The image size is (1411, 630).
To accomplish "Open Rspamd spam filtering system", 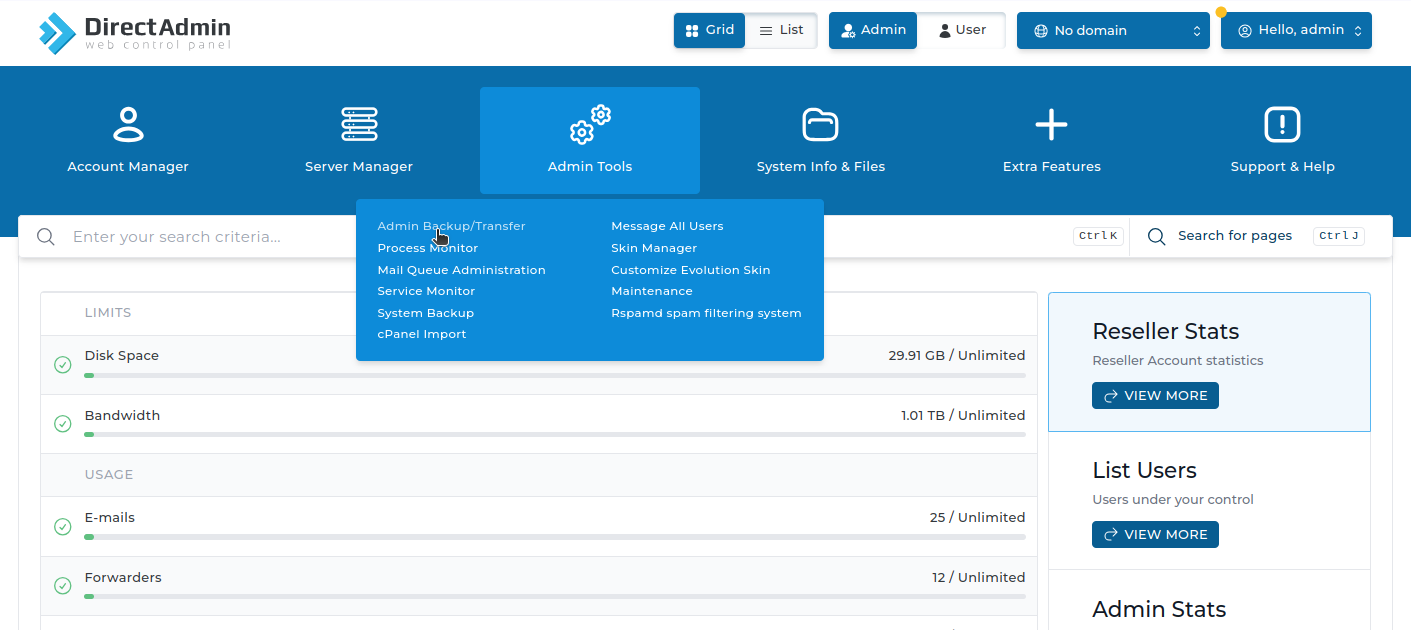I will 706,313.
